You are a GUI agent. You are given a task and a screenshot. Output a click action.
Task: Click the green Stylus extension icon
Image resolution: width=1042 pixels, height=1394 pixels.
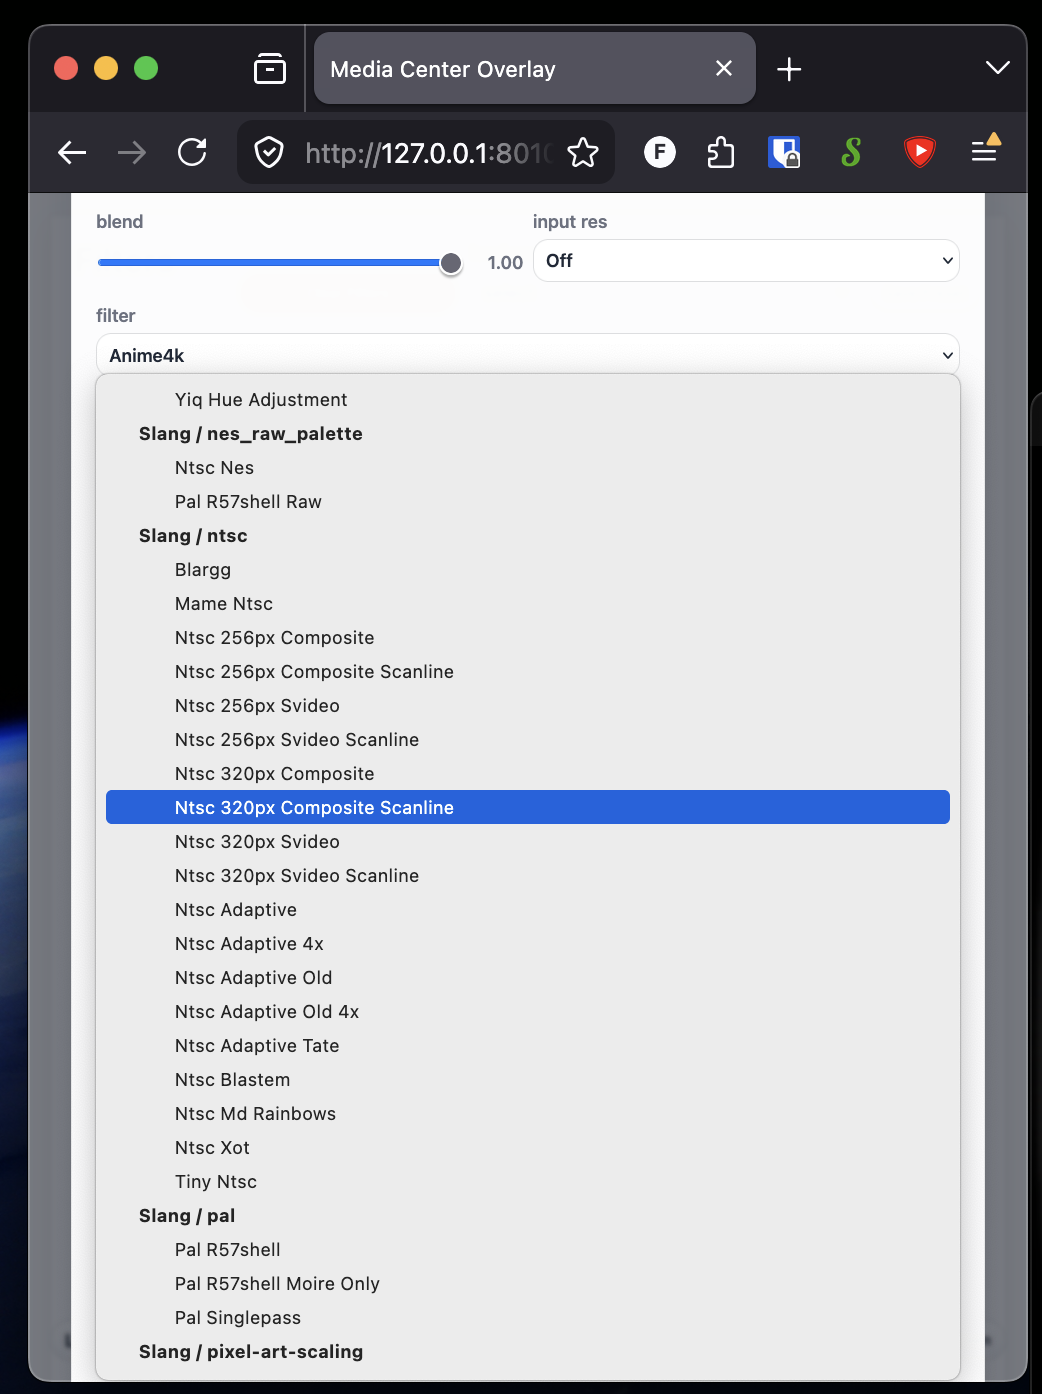click(851, 152)
